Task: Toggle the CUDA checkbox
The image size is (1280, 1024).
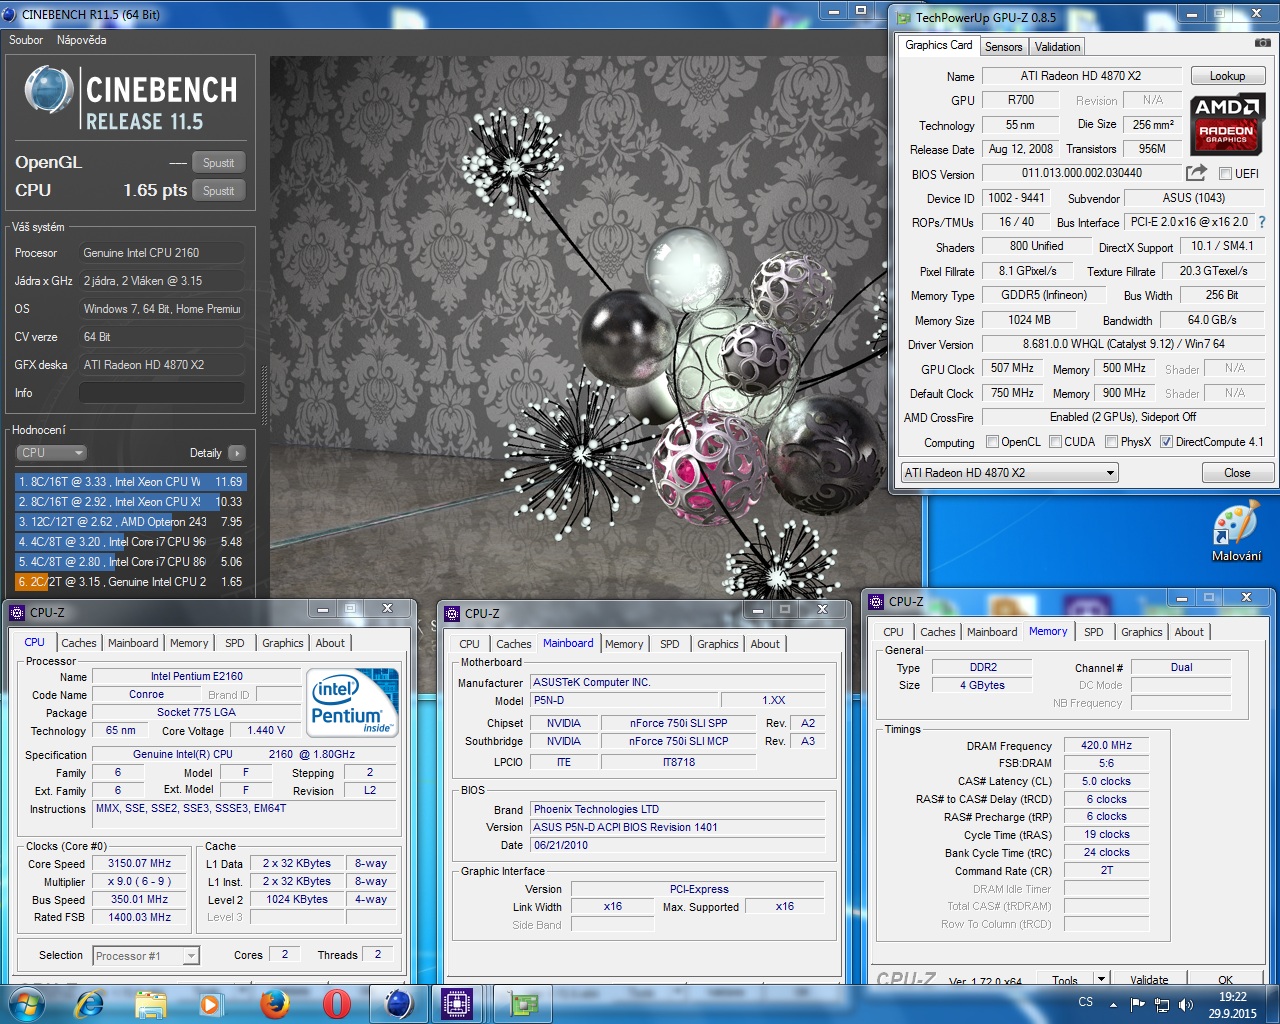Action: click(1055, 442)
